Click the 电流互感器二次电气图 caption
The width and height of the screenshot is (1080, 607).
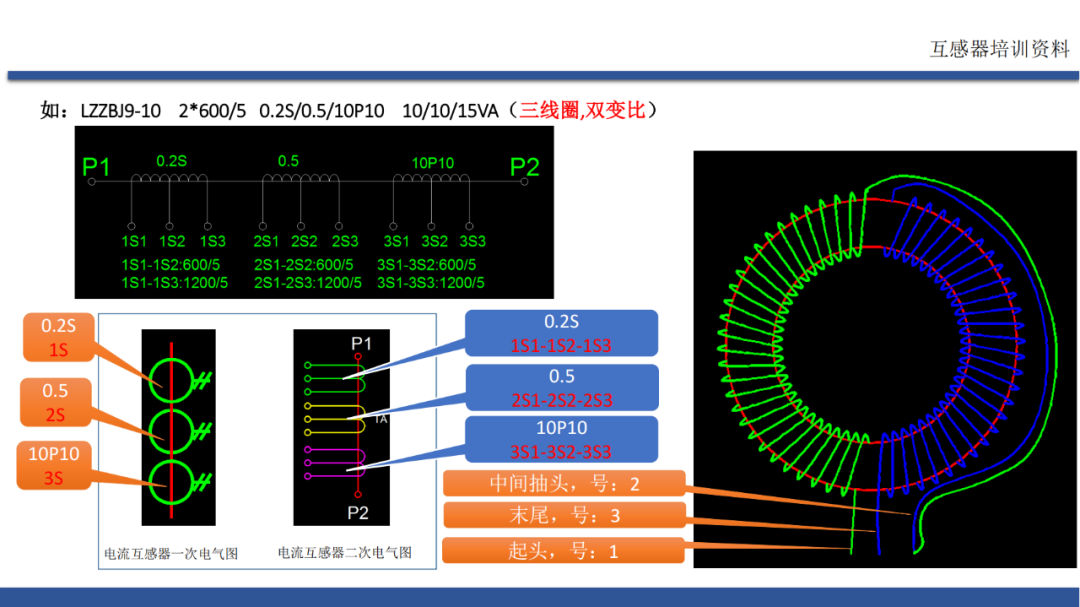pyautogui.click(x=344, y=552)
